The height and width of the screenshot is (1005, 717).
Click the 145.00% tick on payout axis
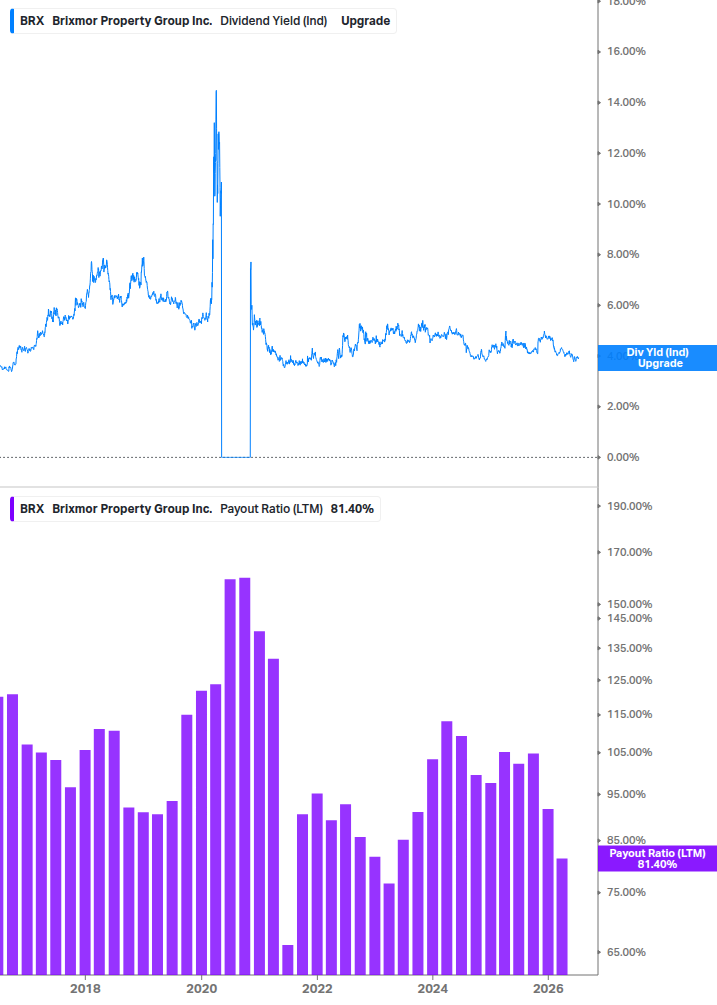point(629,619)
